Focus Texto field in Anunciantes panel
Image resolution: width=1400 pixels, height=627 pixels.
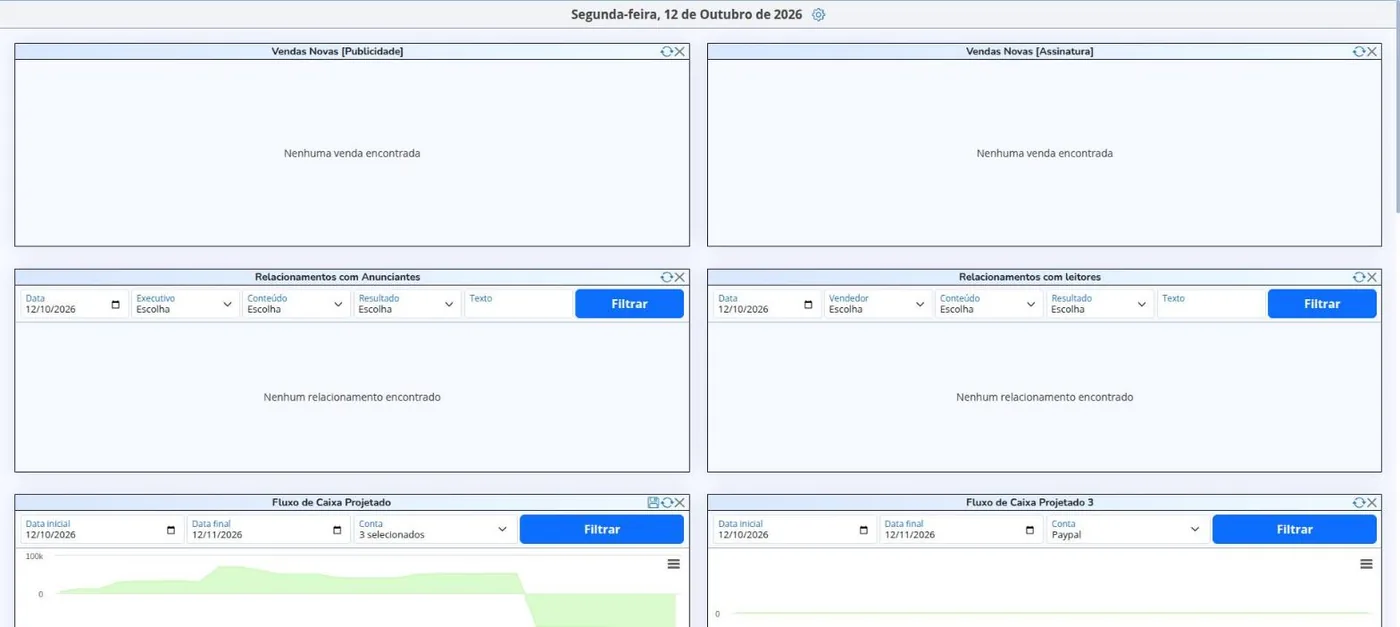[x=518, y=304]
